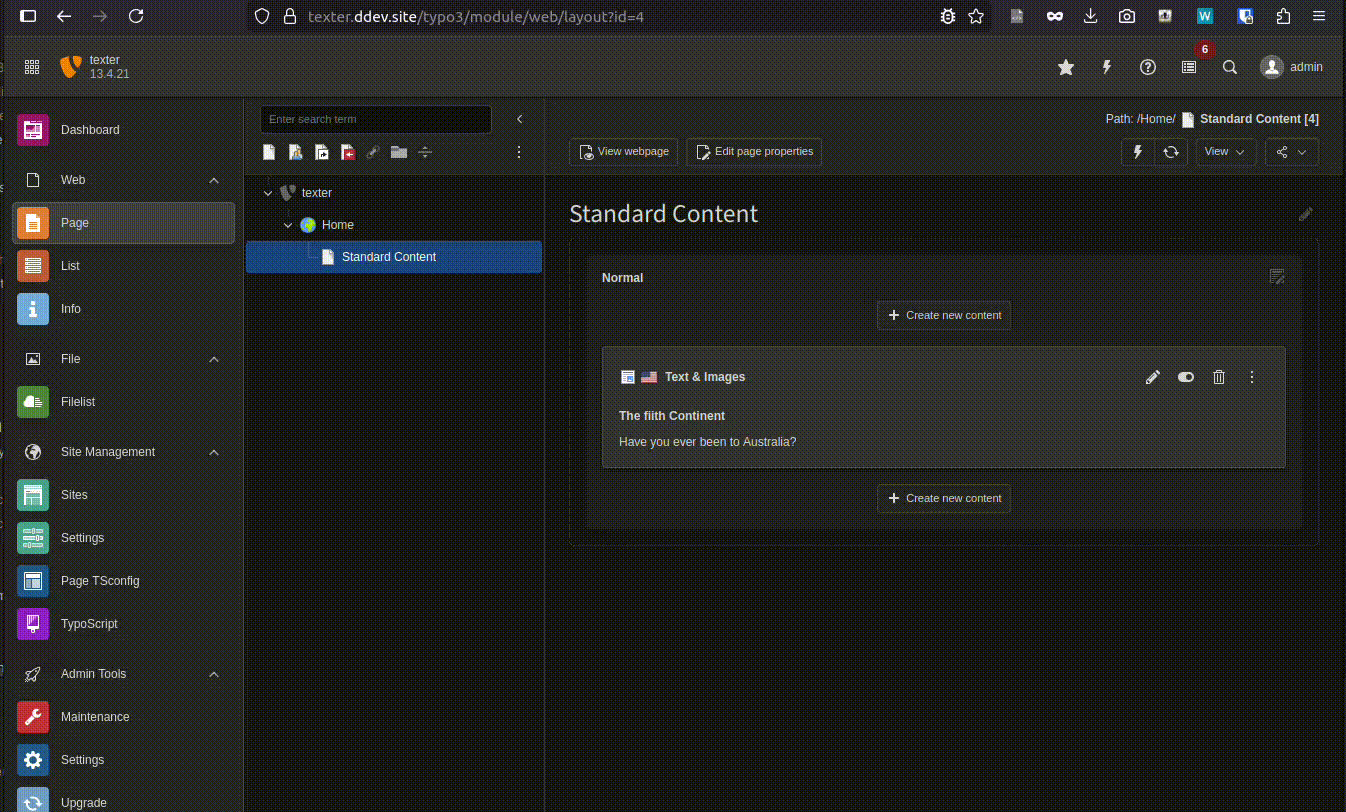1346x812 pixels.
Task: Open the List module
Action: click(x=70, y=266)
